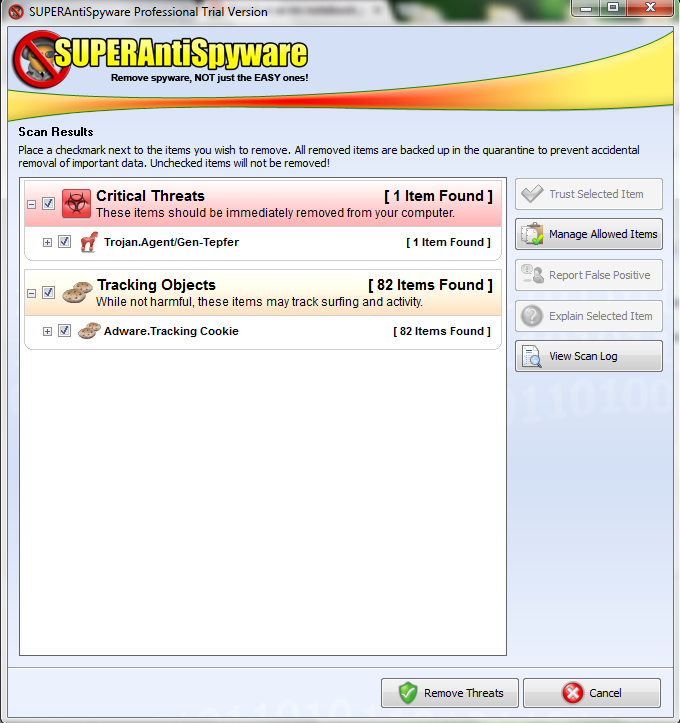Click the '[ 82 Items Found ]' header count

[430, 285]
